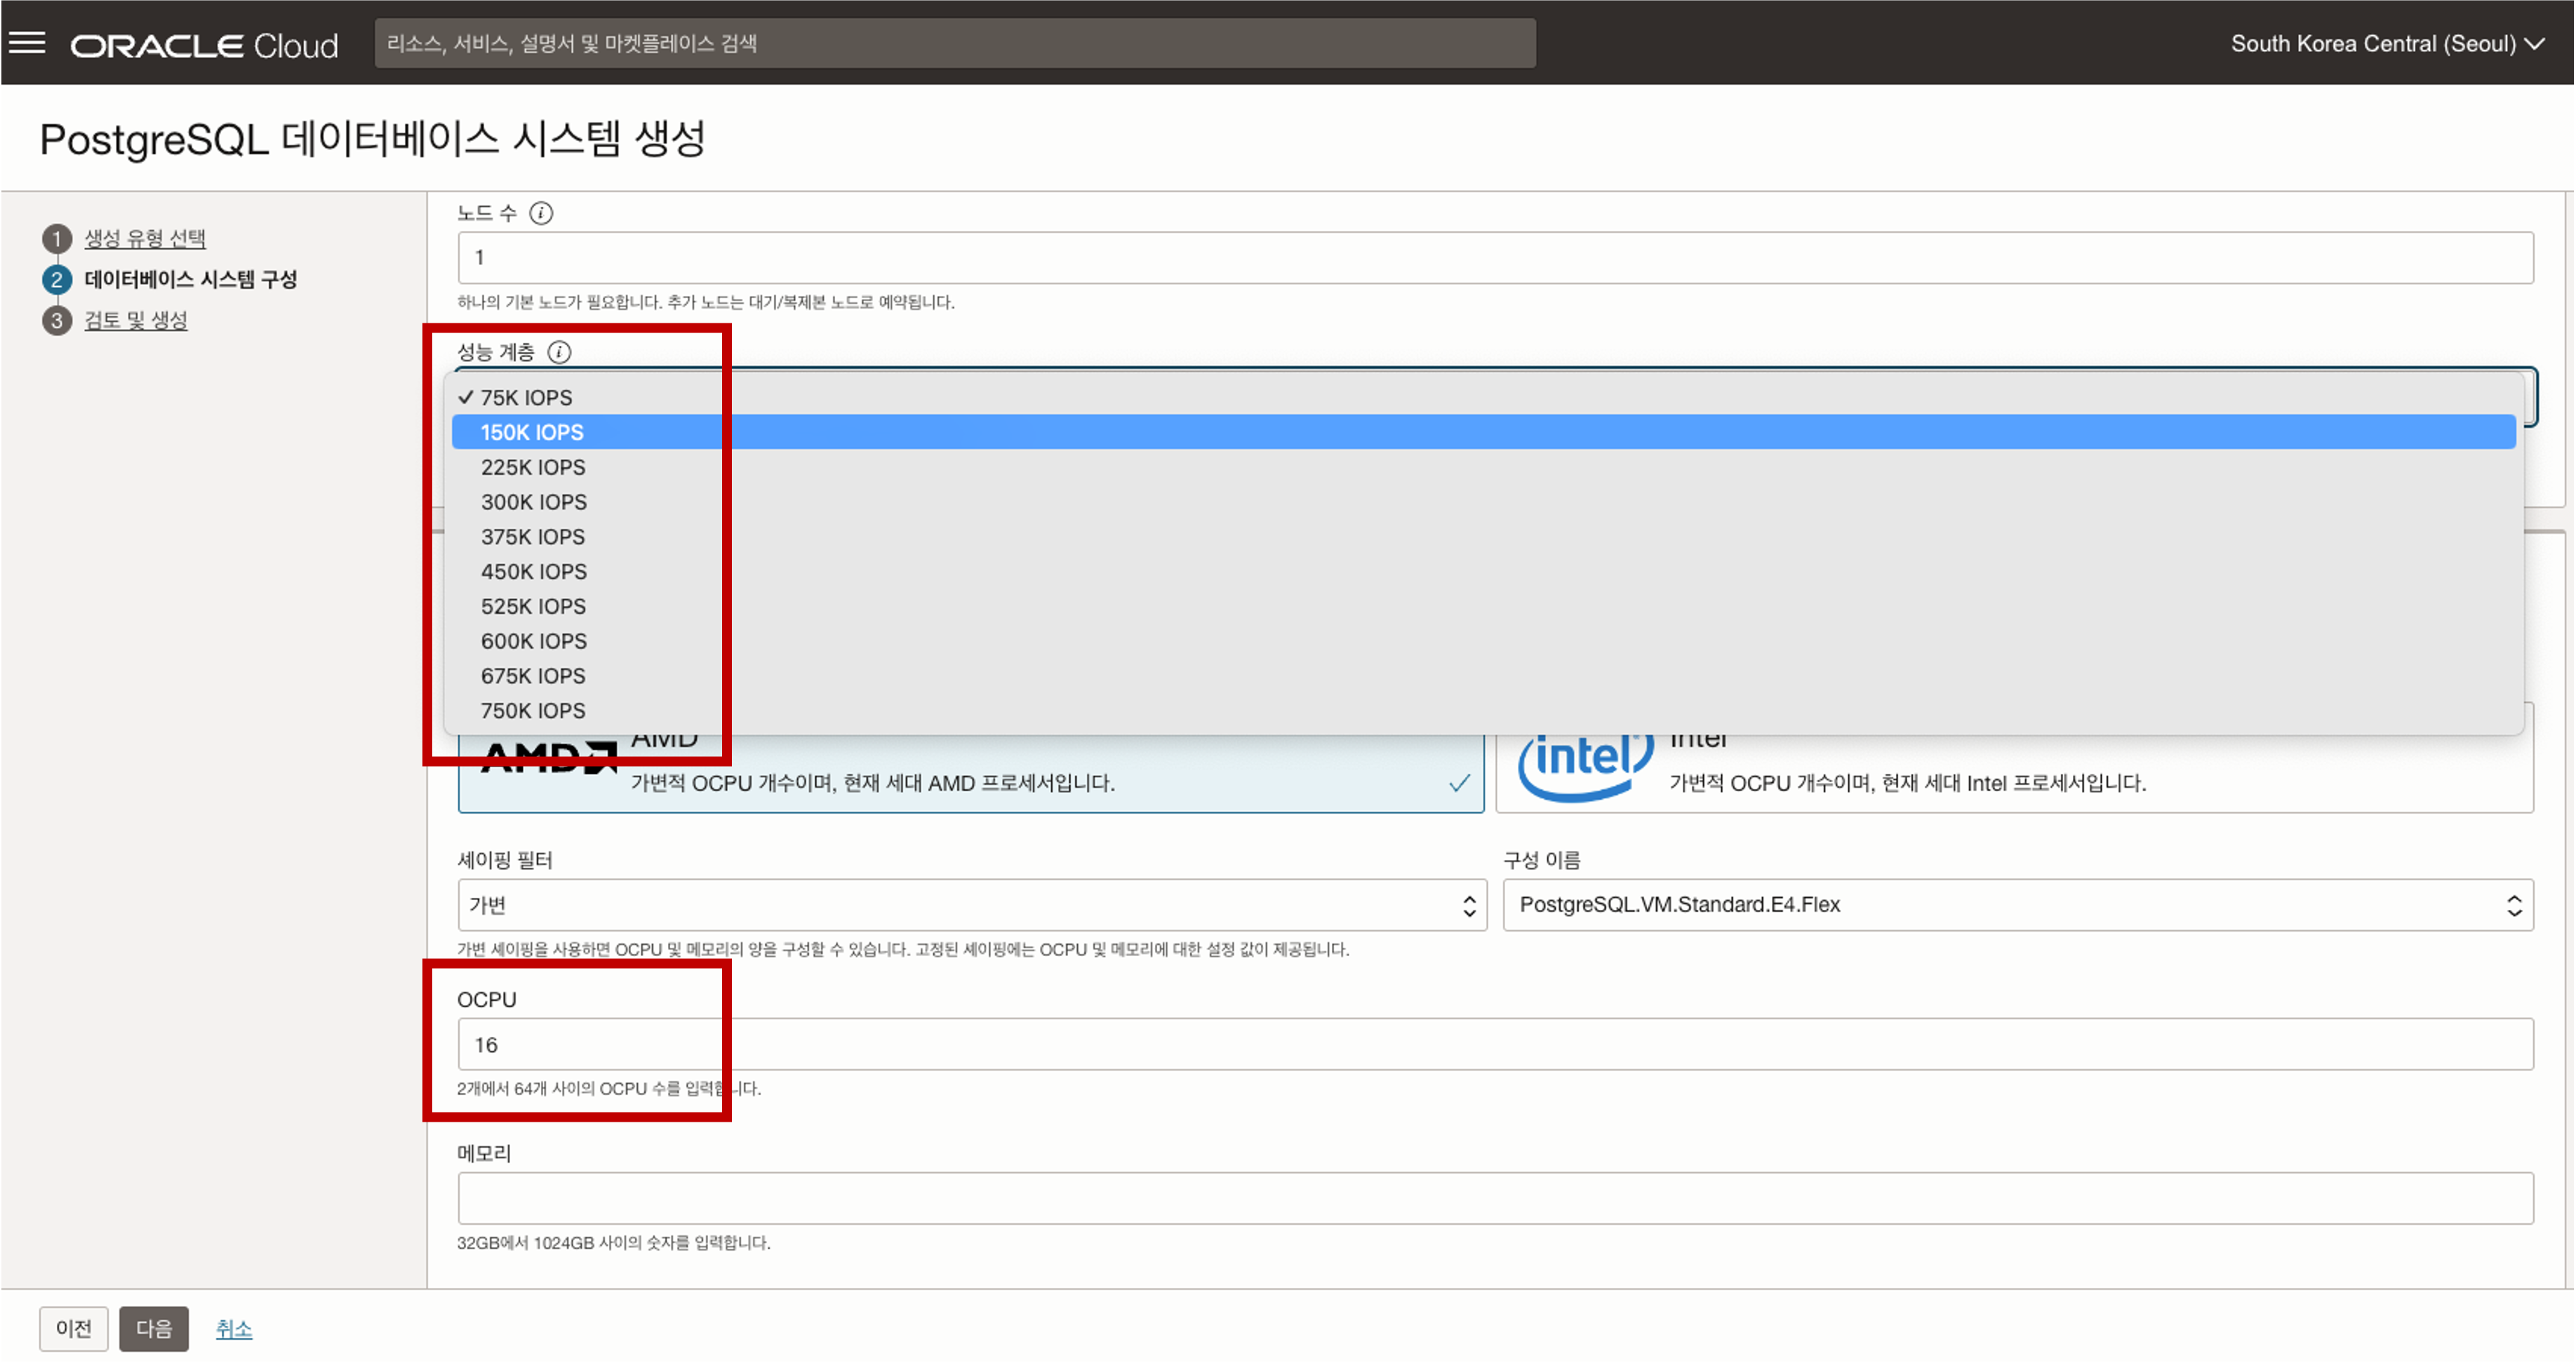Click the resource search box
2576x1363 pixels.
pyautogui.click(x=955, y=43)
